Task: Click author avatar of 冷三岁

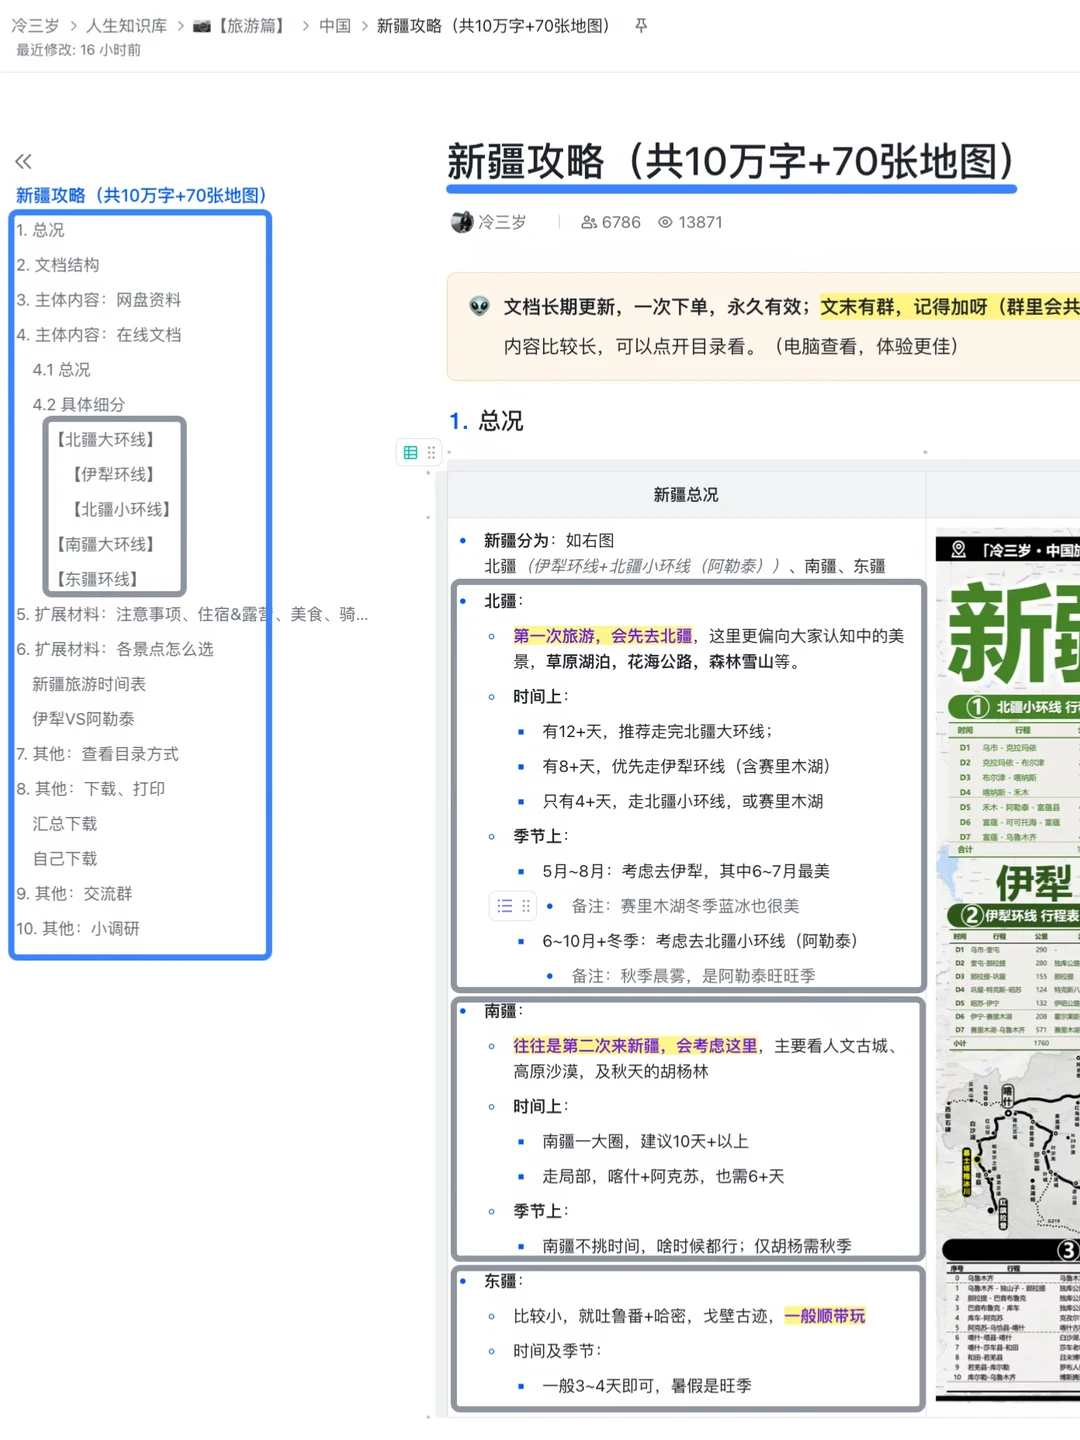Action: 461,222
